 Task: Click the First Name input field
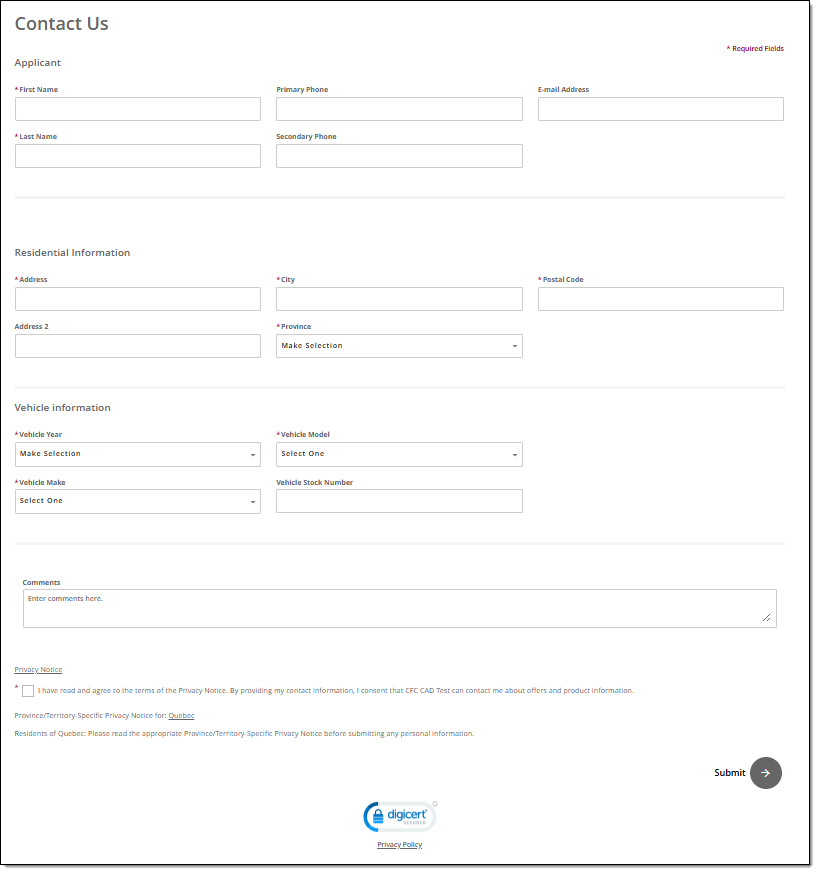click(138, 109)
